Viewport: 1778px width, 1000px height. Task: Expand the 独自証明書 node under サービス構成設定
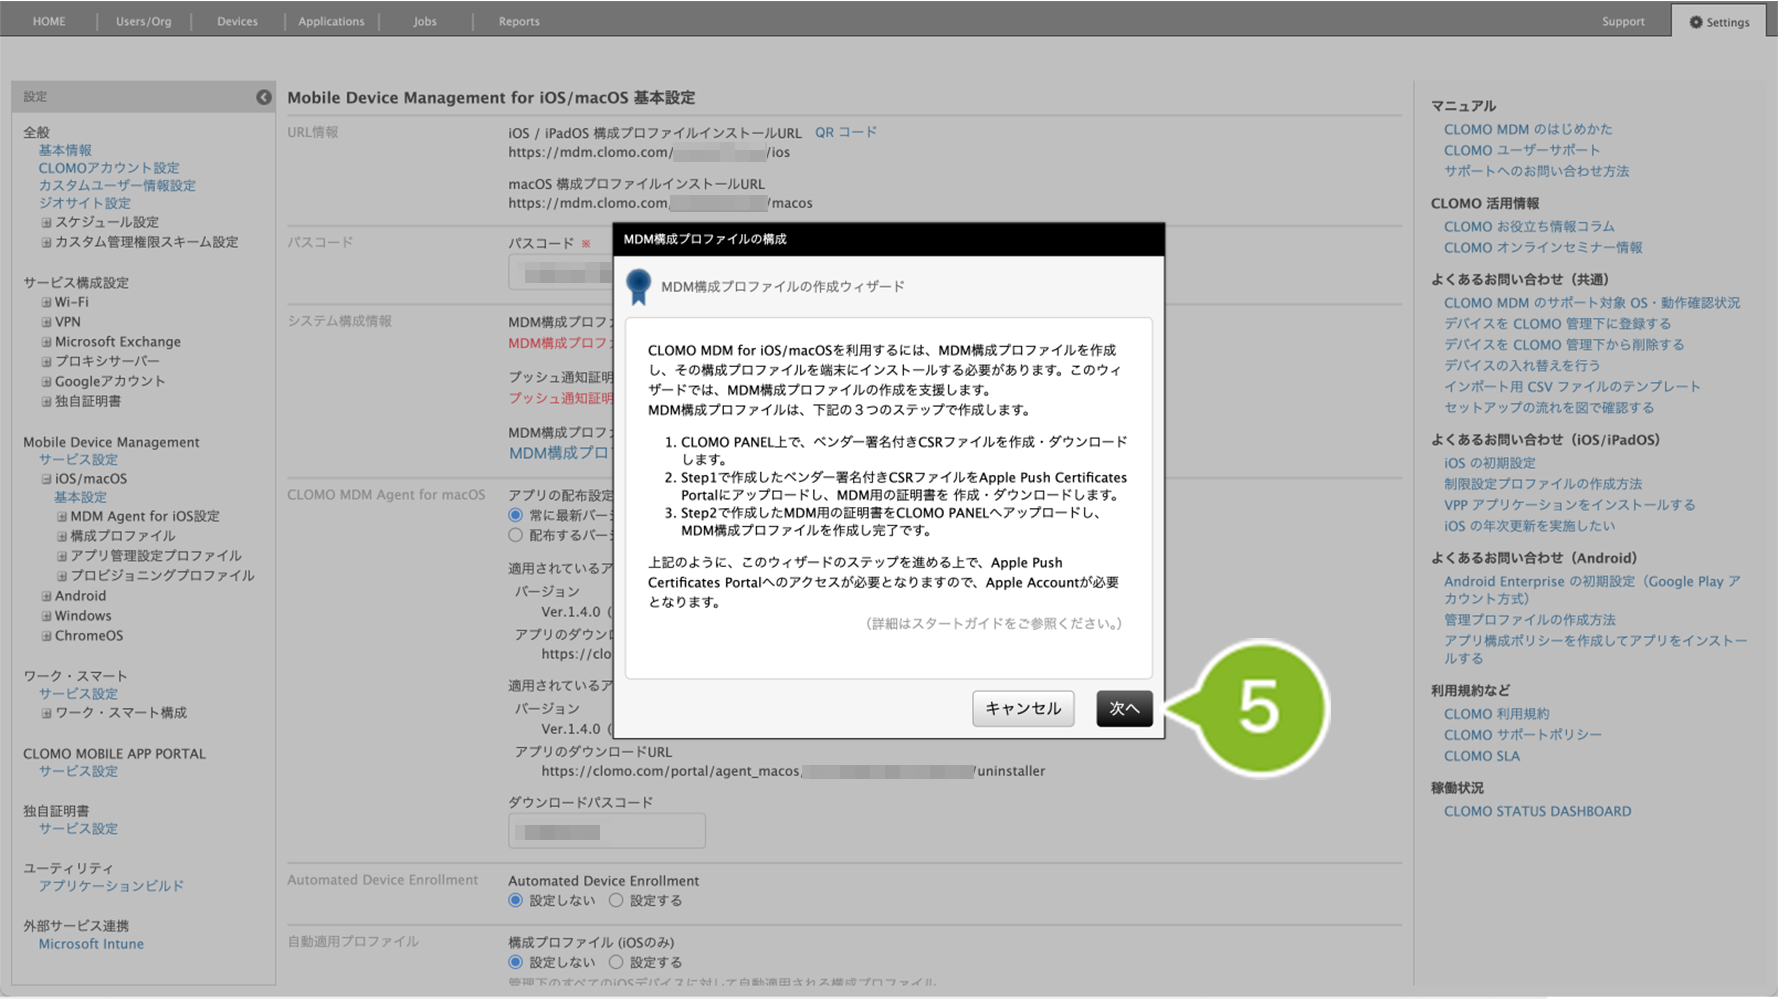(46, 401)
